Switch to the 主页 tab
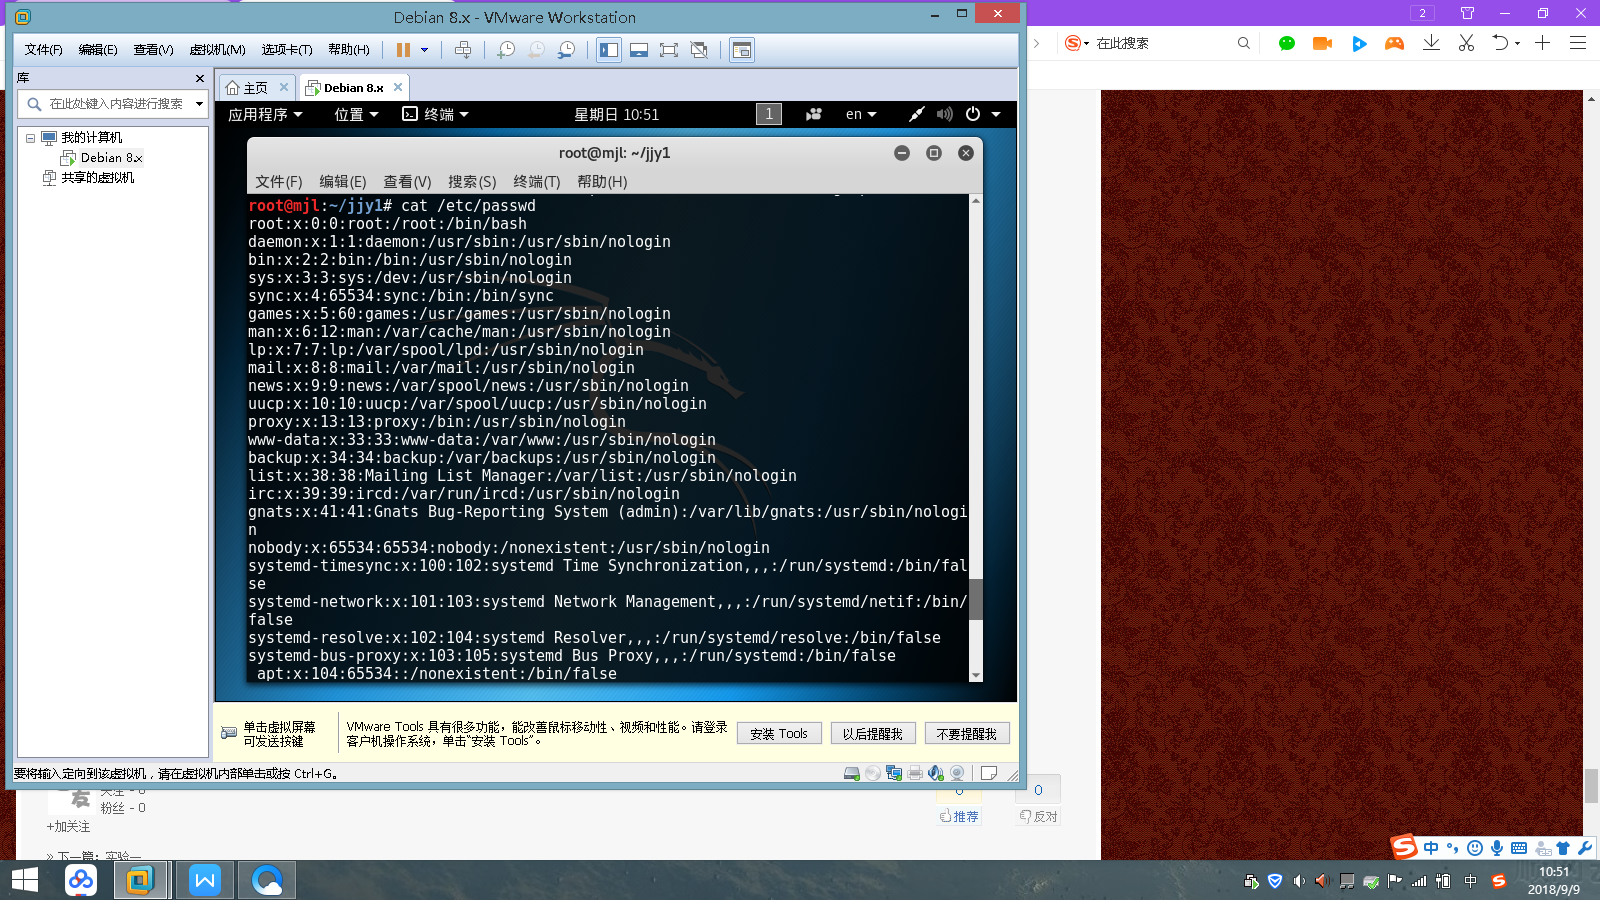This screenshot has height=900, width=1600. (x=256, y=88)
